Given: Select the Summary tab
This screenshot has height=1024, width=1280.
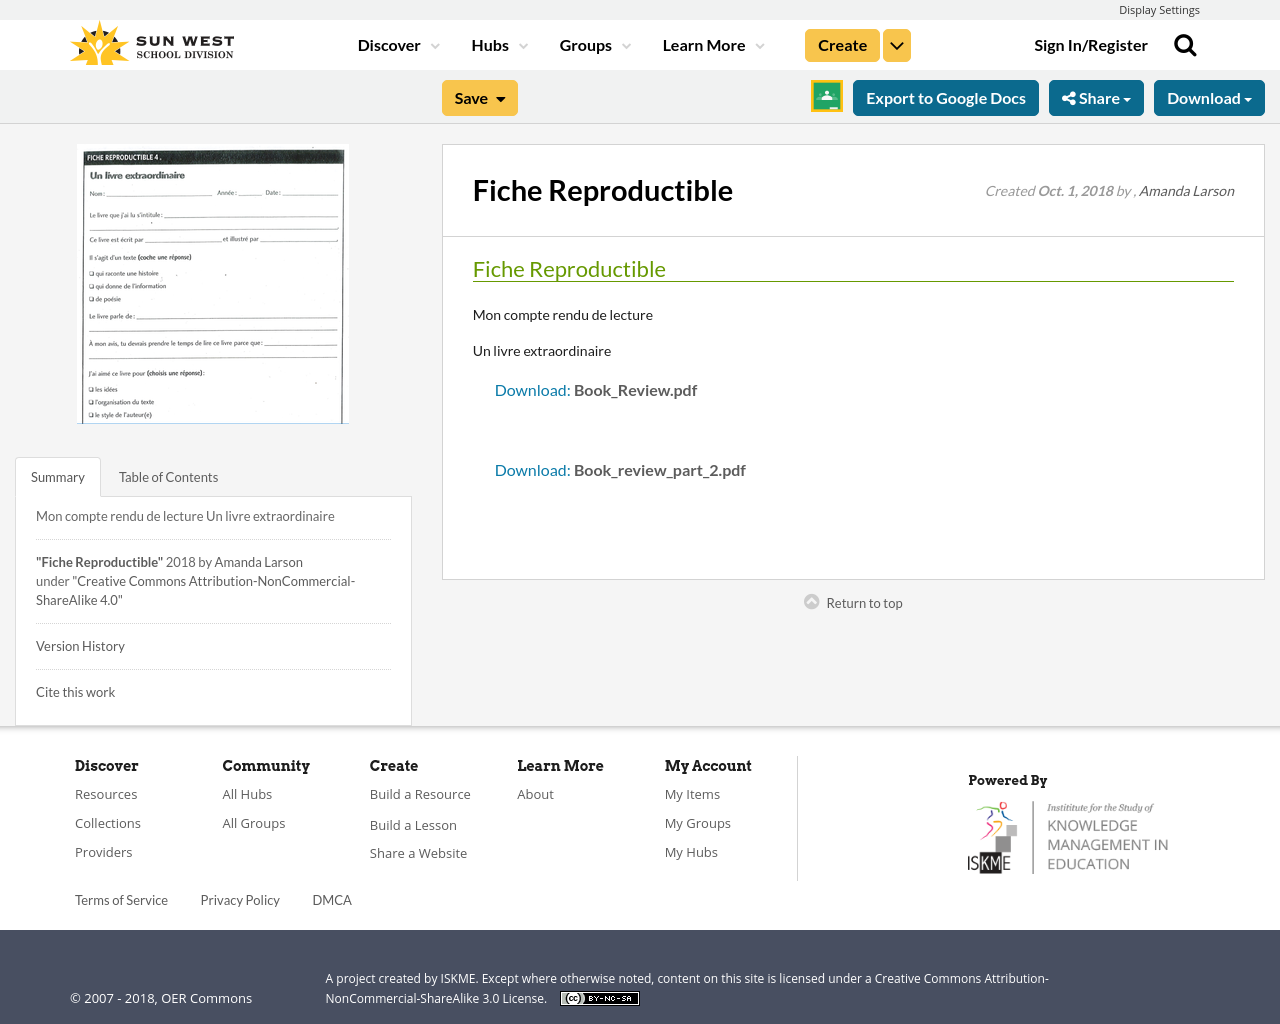Looking at the screenshot, I should (57, 476).
